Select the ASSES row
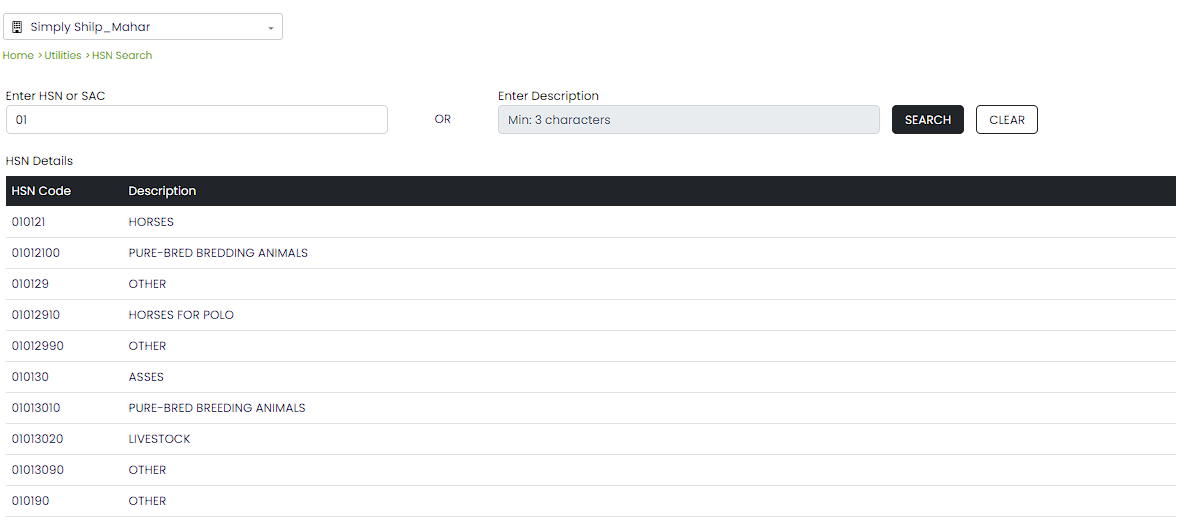 tap(146, 377)
